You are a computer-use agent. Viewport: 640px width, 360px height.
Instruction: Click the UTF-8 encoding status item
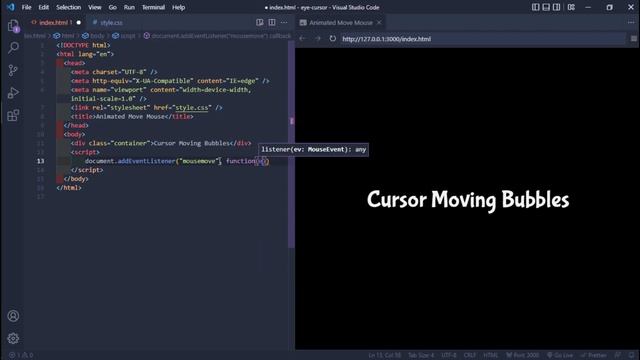(x=449, y=355)
